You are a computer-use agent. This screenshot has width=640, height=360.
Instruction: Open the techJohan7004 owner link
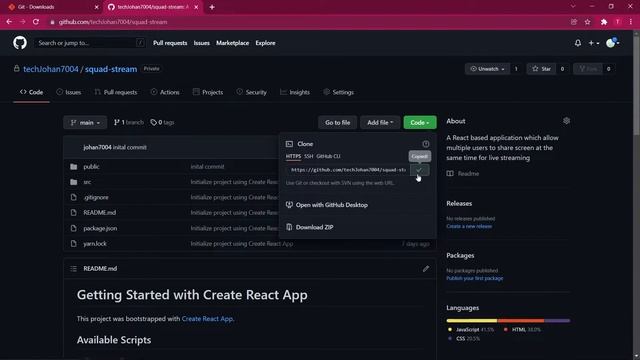coord(51,69)
